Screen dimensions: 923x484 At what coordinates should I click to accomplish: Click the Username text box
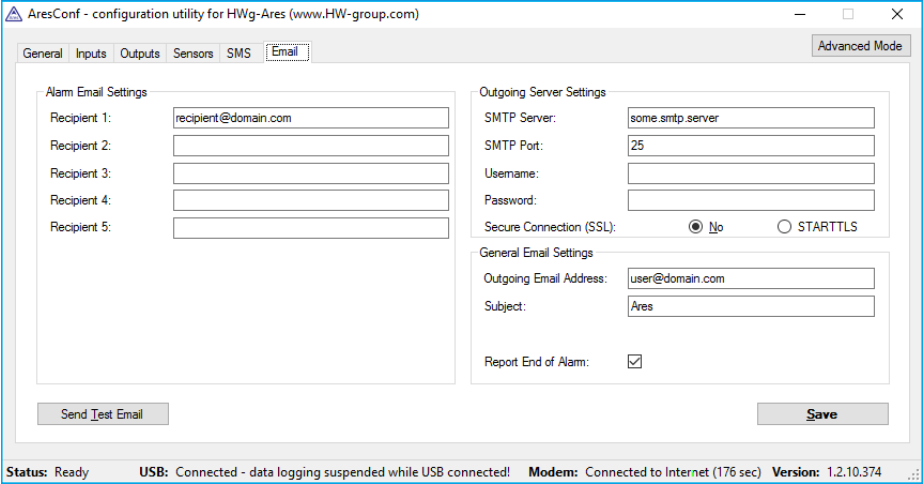coord(750,173)
